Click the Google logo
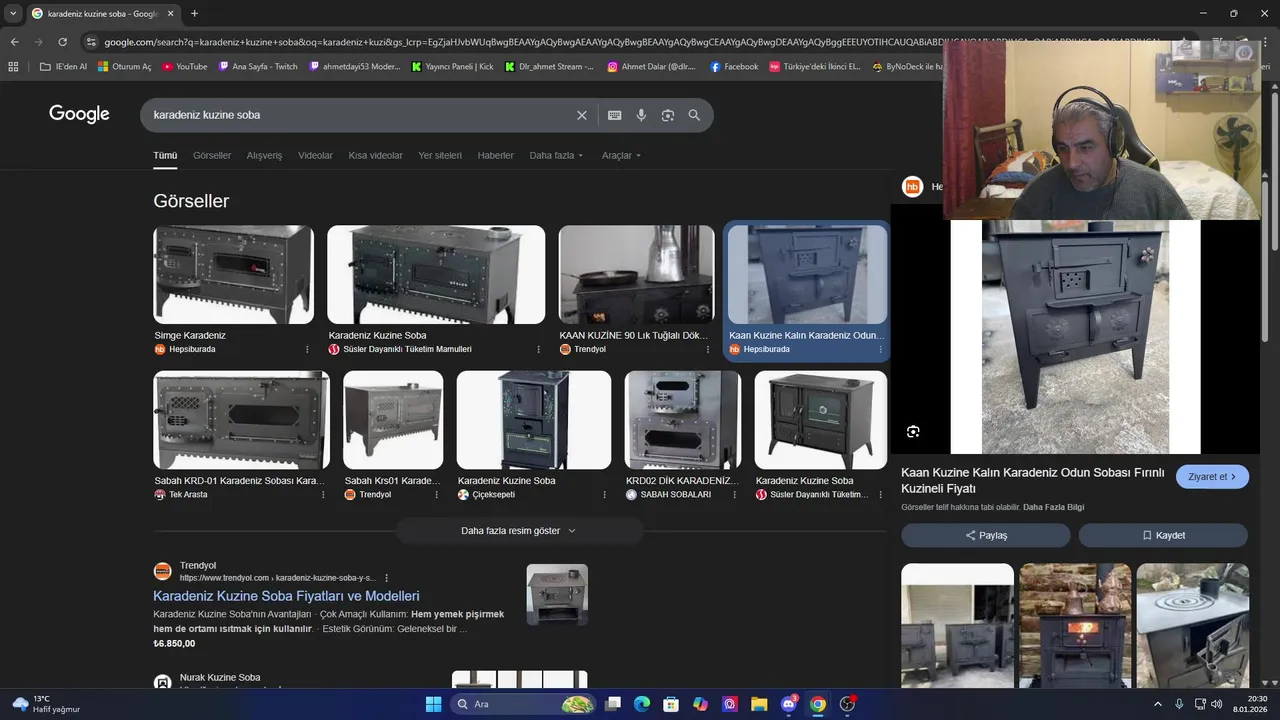1280x720 pixels. tap(79, 114)
